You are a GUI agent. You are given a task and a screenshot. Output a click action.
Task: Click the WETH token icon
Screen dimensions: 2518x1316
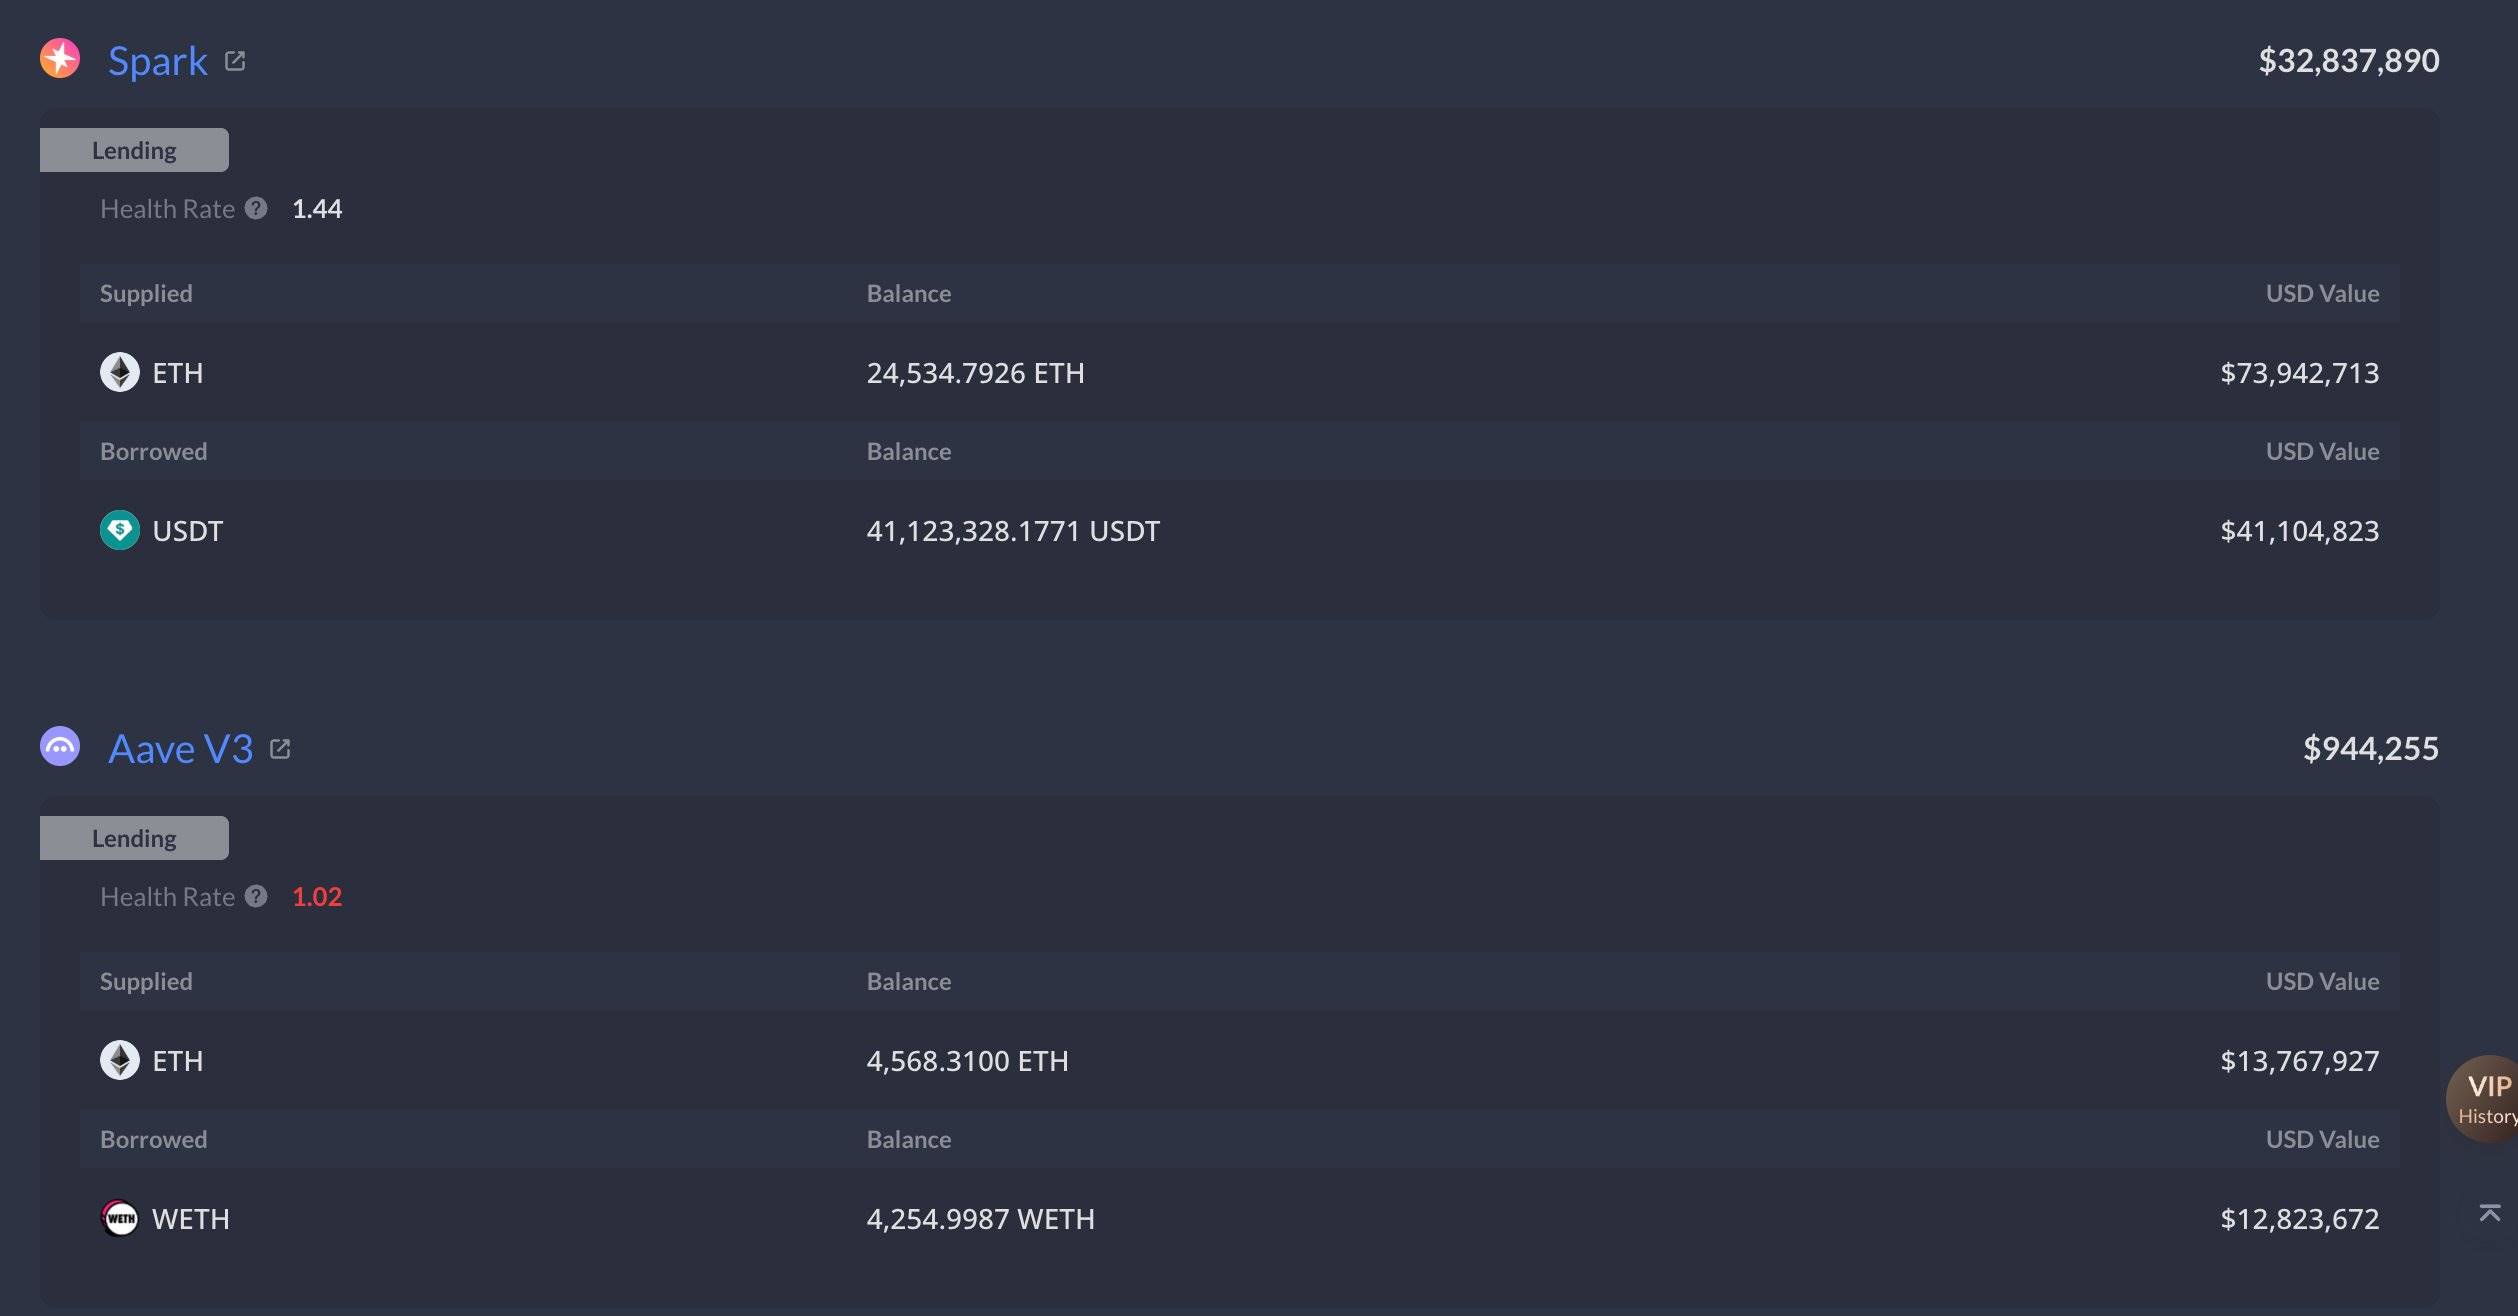[120, 1218]
